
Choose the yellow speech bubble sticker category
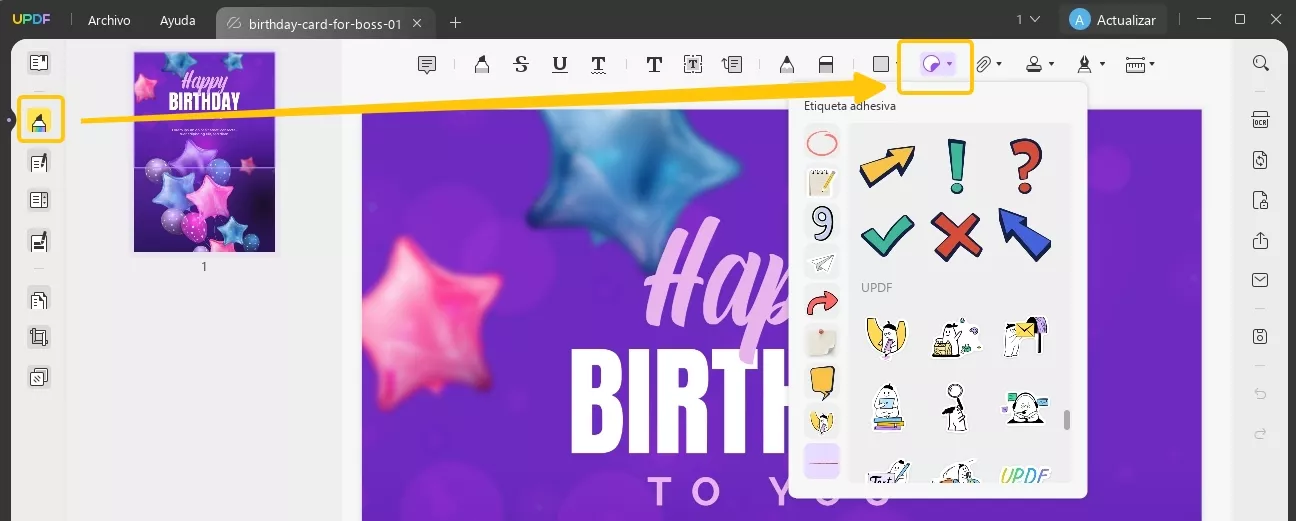[x=821, y=381]
